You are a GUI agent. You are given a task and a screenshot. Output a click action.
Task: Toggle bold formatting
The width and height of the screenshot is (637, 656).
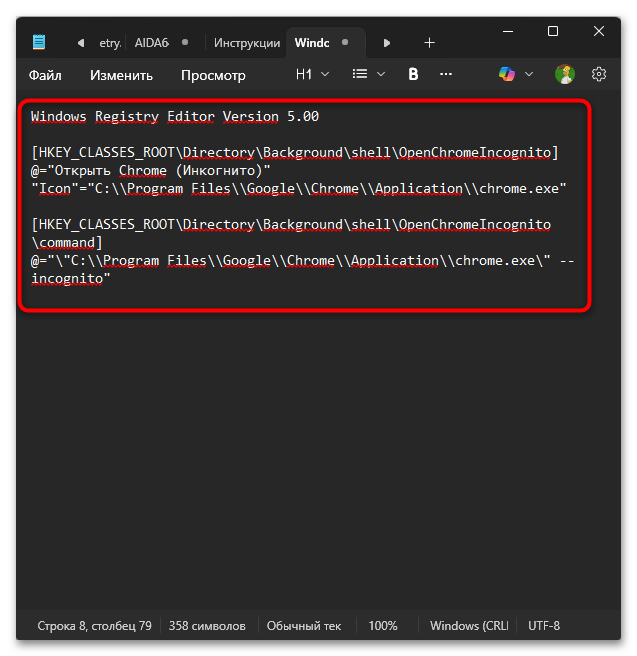pos(413,74)
